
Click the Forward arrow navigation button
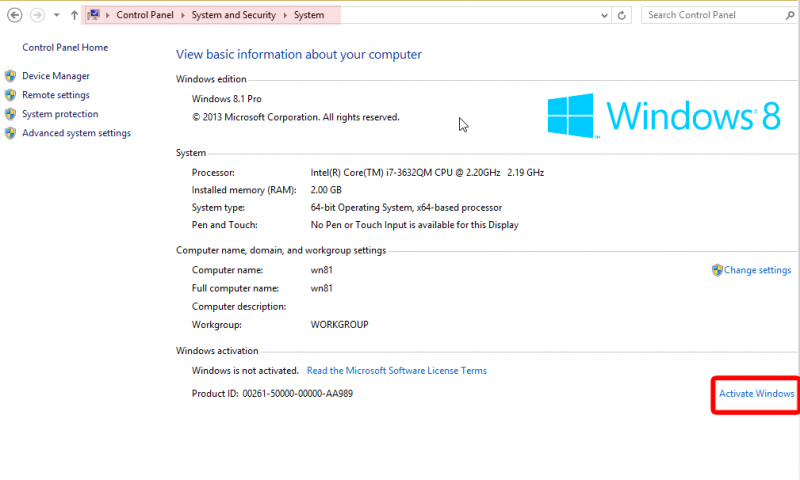coord(37,15)
